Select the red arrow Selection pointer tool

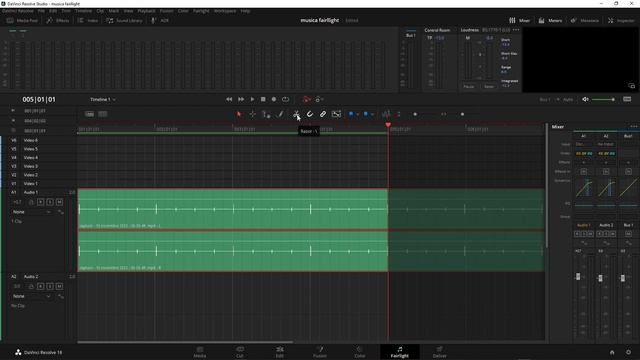click(x=239, y=114)
